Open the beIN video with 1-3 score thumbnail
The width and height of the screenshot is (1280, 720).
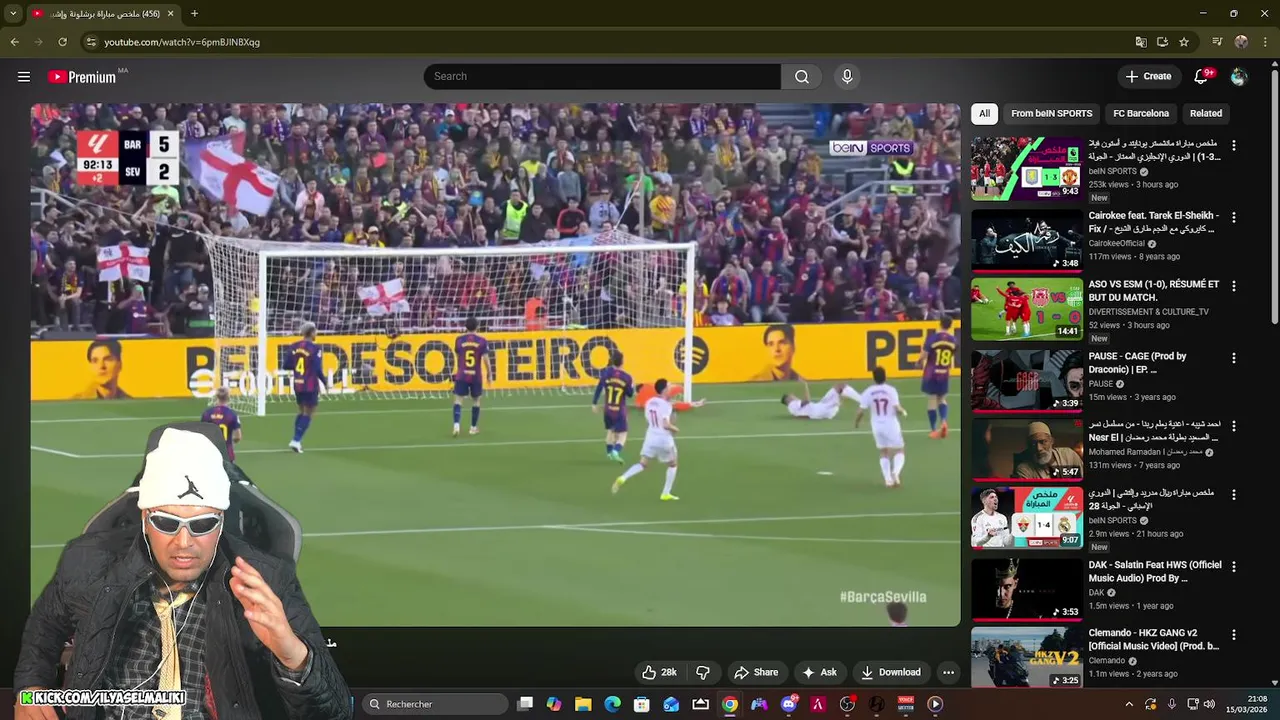[x=1027, y=168]
